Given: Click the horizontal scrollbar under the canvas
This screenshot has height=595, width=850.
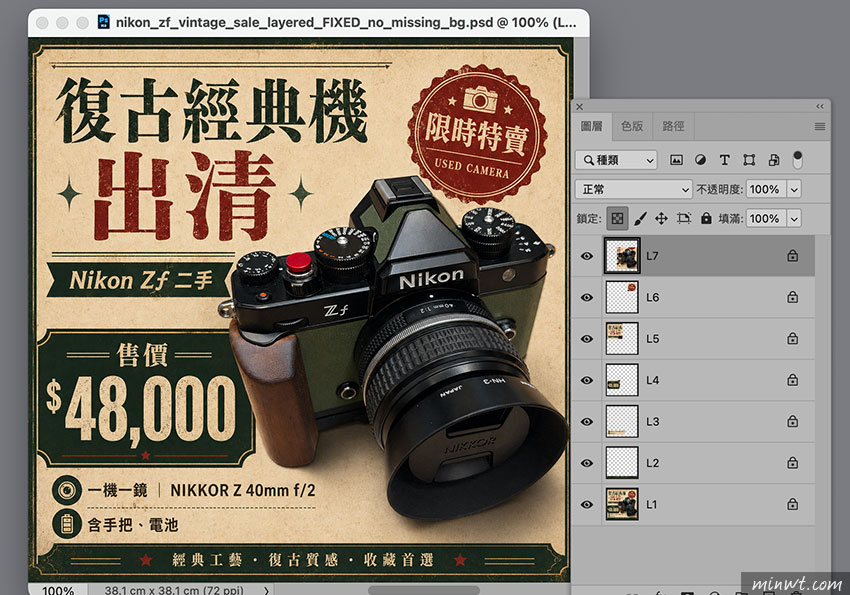Looking at the screenshot, I should tap(423, 590).
